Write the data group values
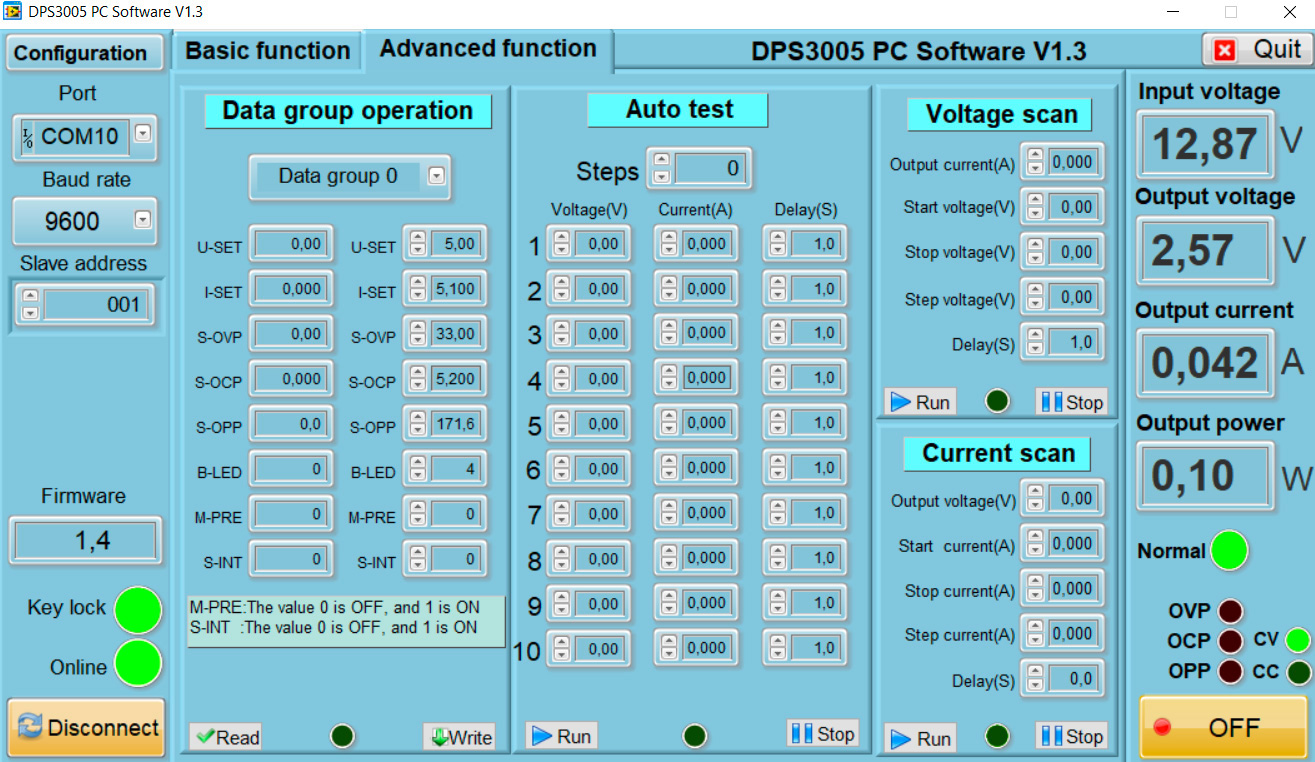1315x762 pixels. click(459, 737)
